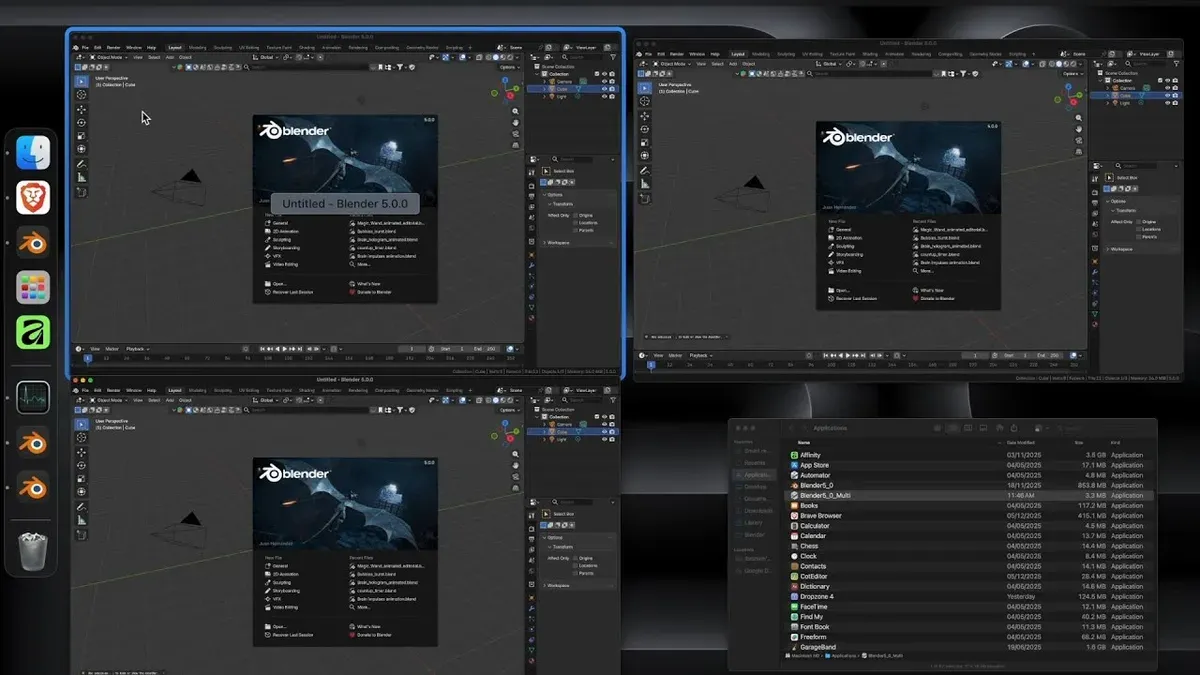Open File menu in top-left Blender window

[86, 47]
